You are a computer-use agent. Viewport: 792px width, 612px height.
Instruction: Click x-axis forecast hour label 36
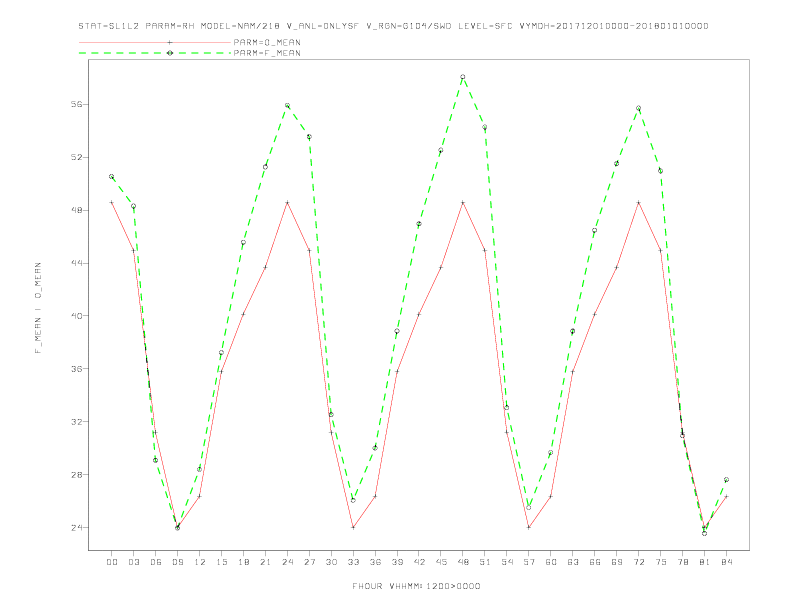click(x=375, y=562)
